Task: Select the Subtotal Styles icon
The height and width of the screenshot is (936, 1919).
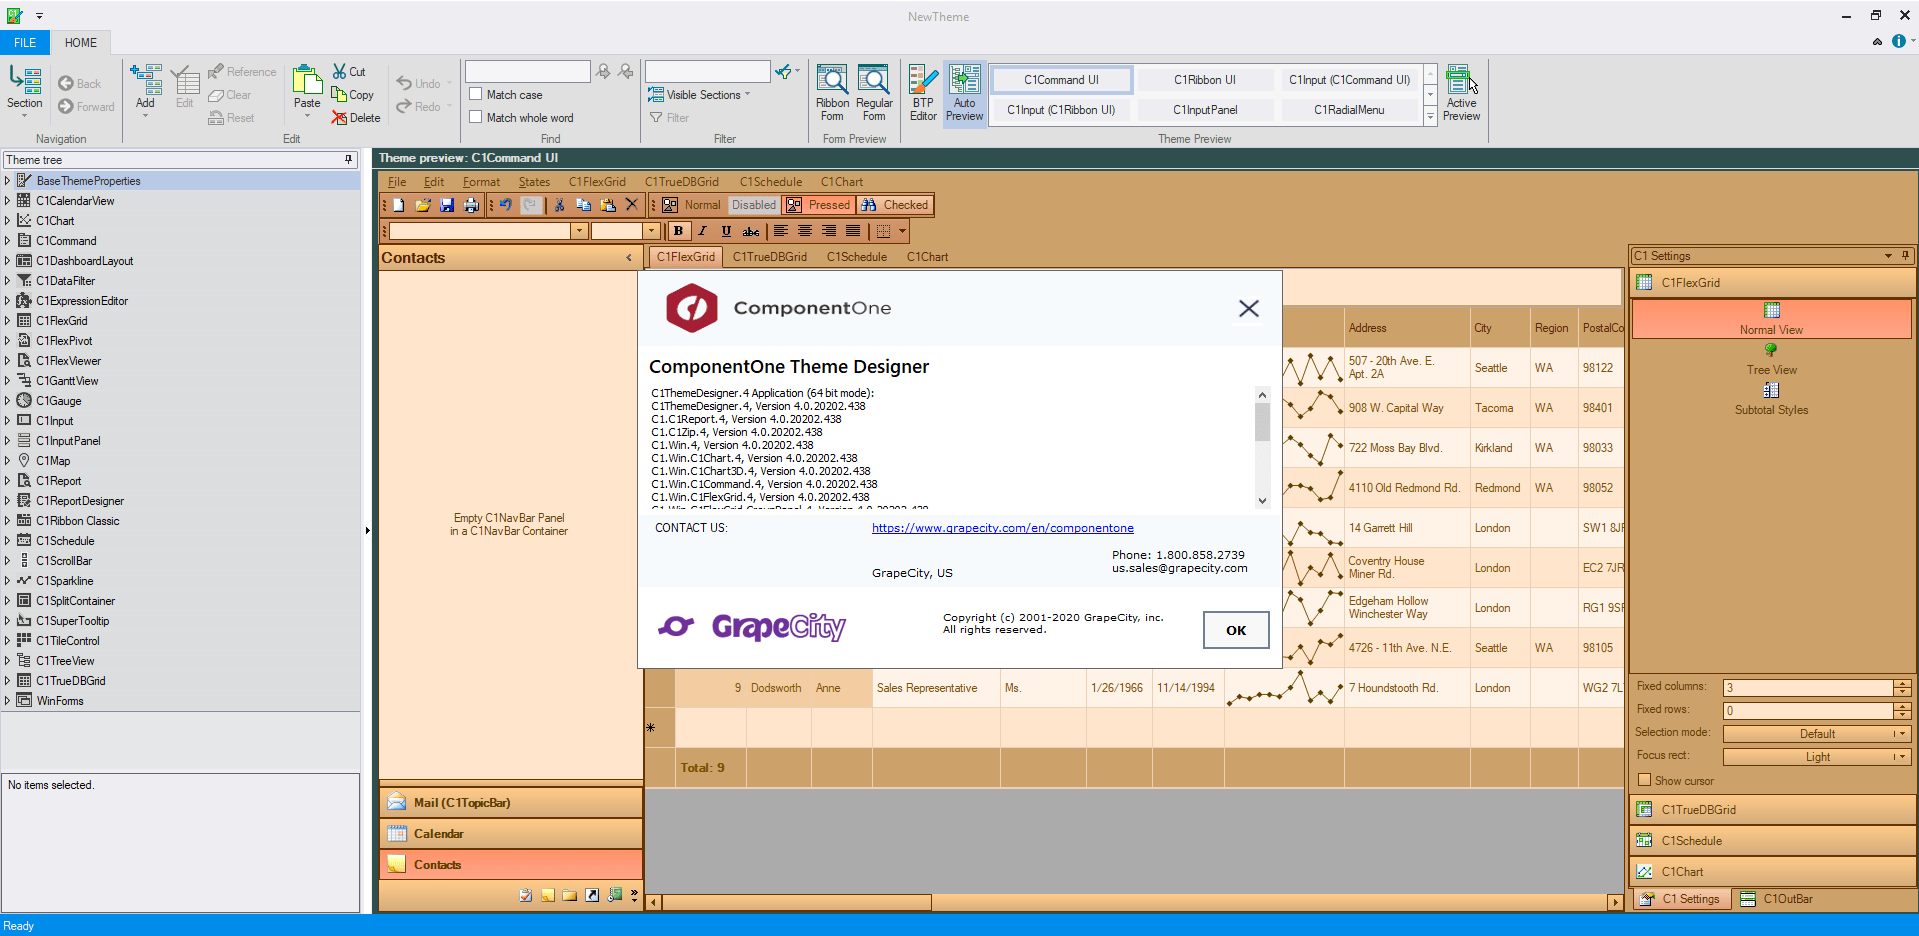Action: coord(1771,390)
